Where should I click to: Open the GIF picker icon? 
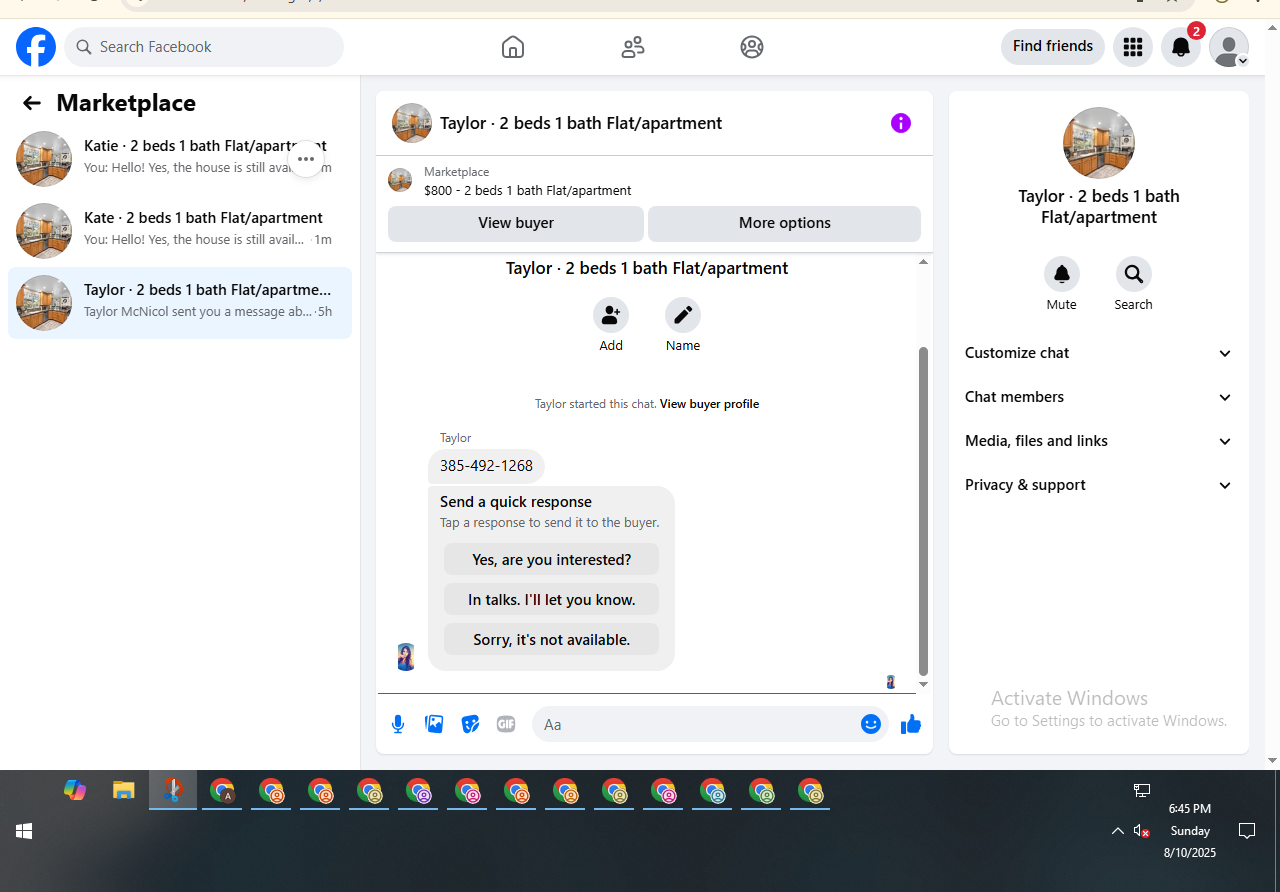point(506,725)
